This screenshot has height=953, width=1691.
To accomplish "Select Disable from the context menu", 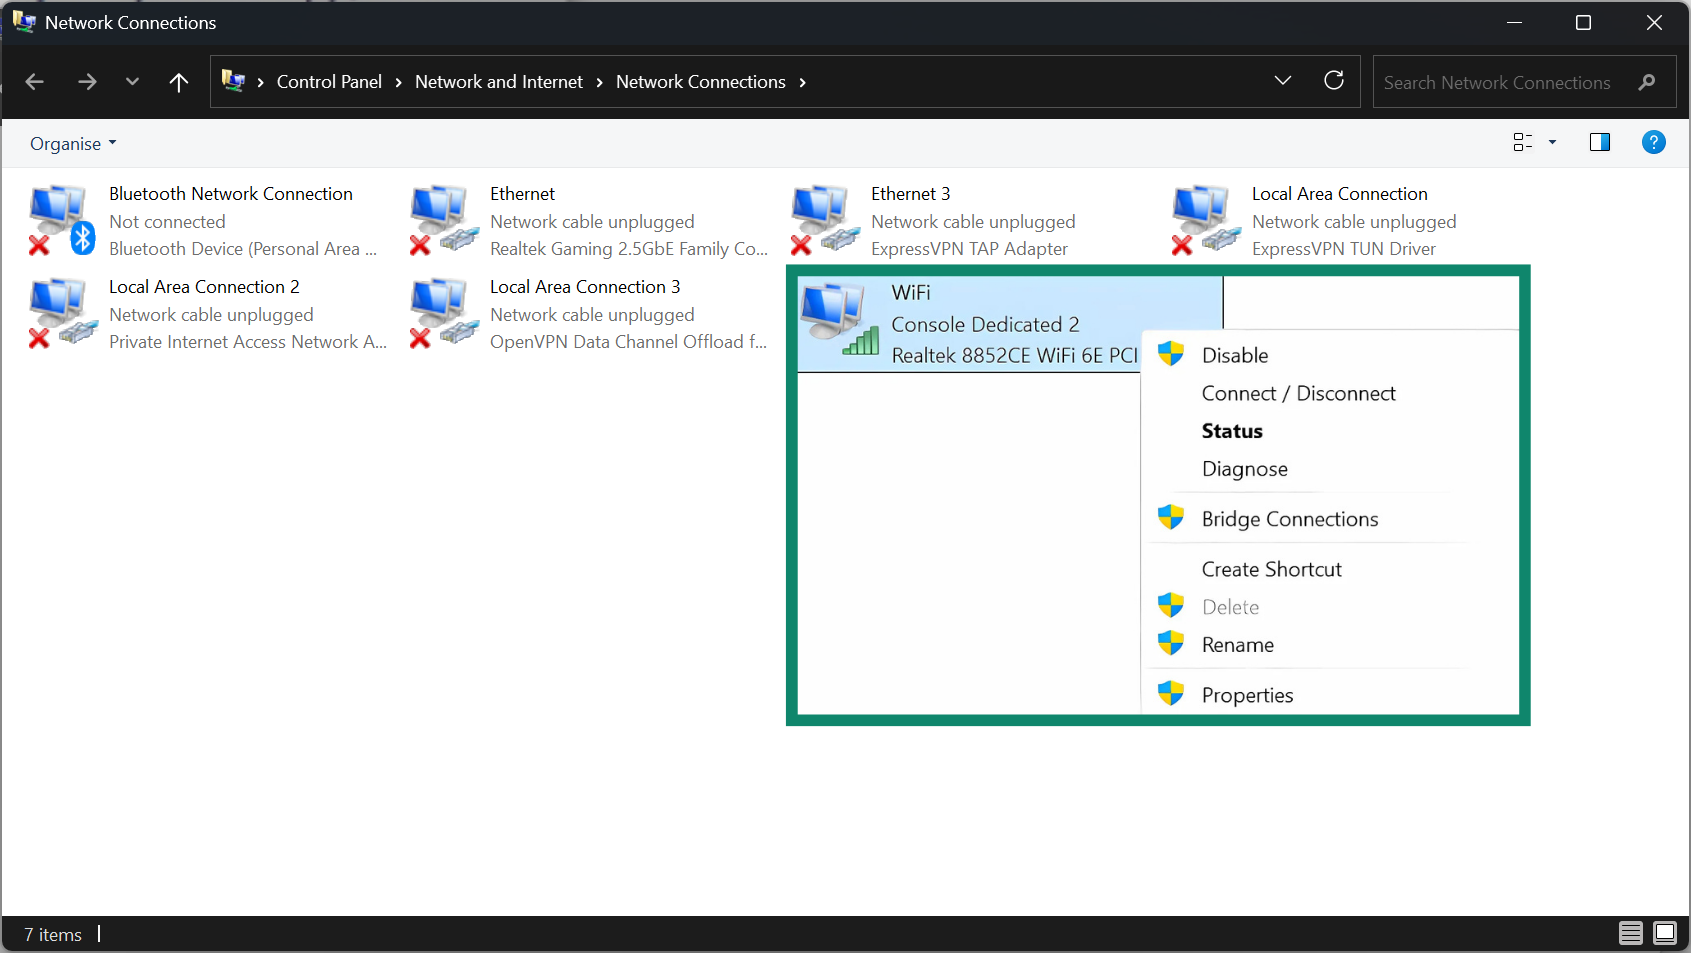I will pyautogui.click(x=1234, y=354).
